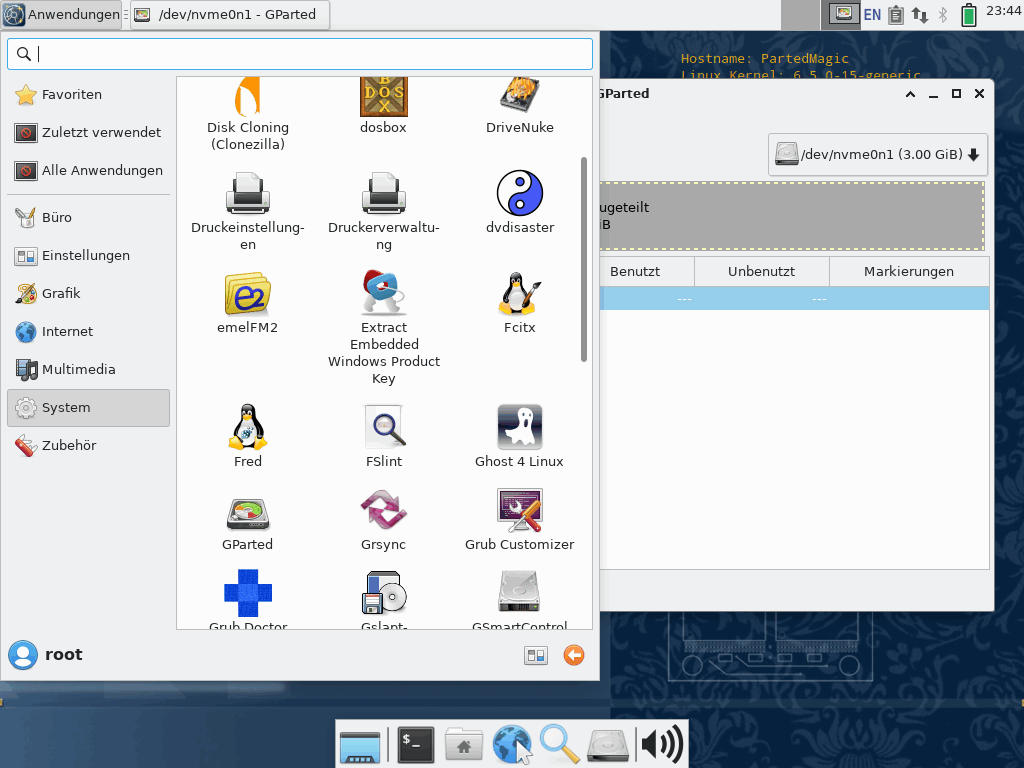1024x768 pixels.
Task: Launch emelFM2 file manager
Action: coord(247,303)
